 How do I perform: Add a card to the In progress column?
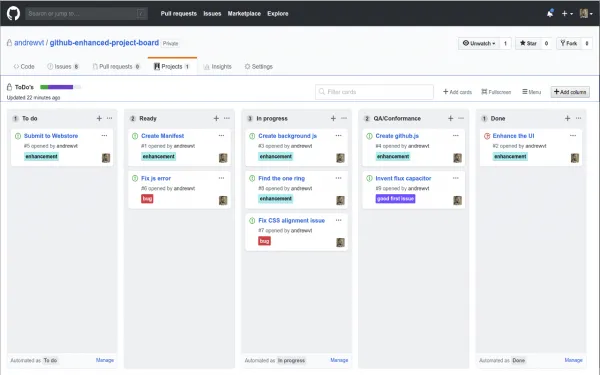point(333,118)
